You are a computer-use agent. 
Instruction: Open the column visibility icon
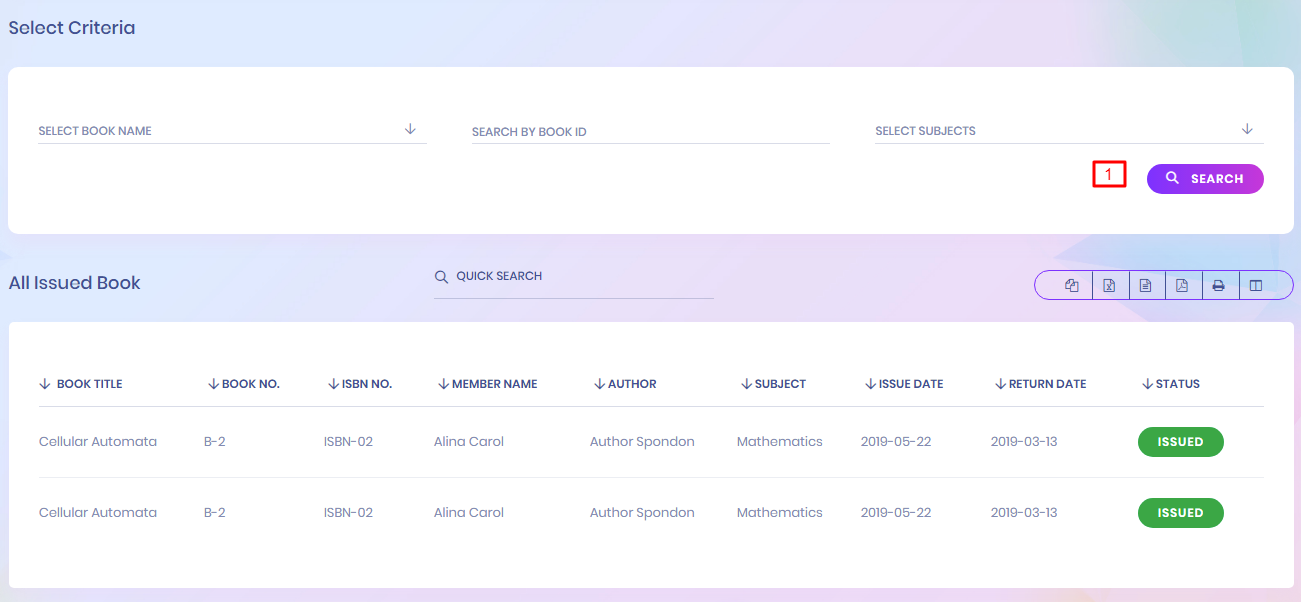[1256, 286]
